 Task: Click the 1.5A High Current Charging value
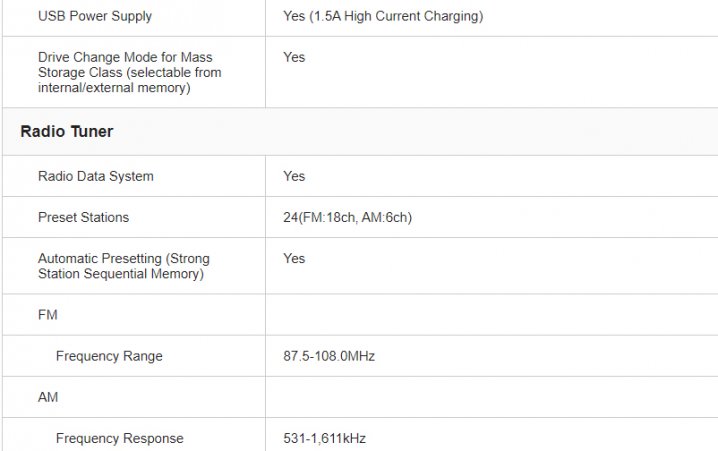[x=383, y=16]
